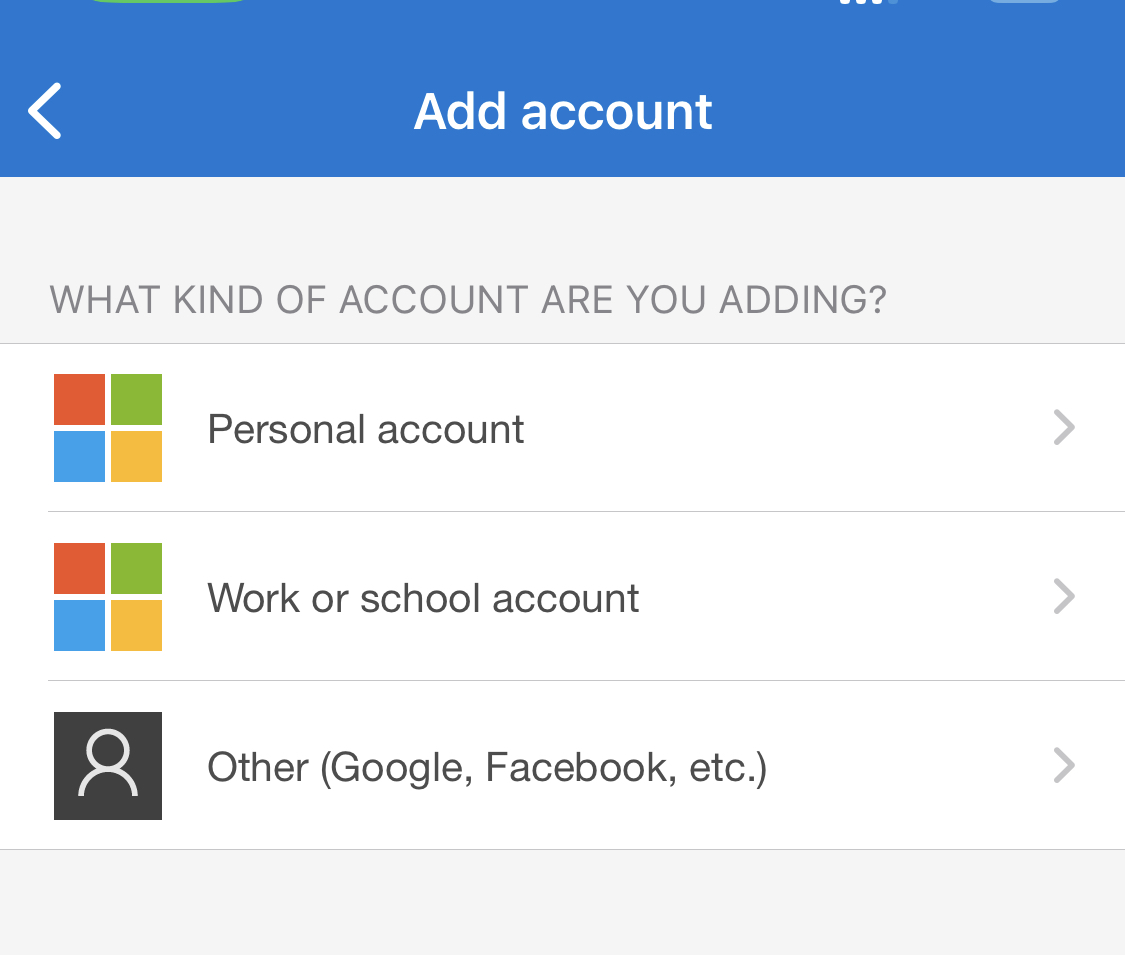The width and height of the screenshot is (1125, 955).
Task: Expand the Work or school account chevron
Action: point(1064,597)
